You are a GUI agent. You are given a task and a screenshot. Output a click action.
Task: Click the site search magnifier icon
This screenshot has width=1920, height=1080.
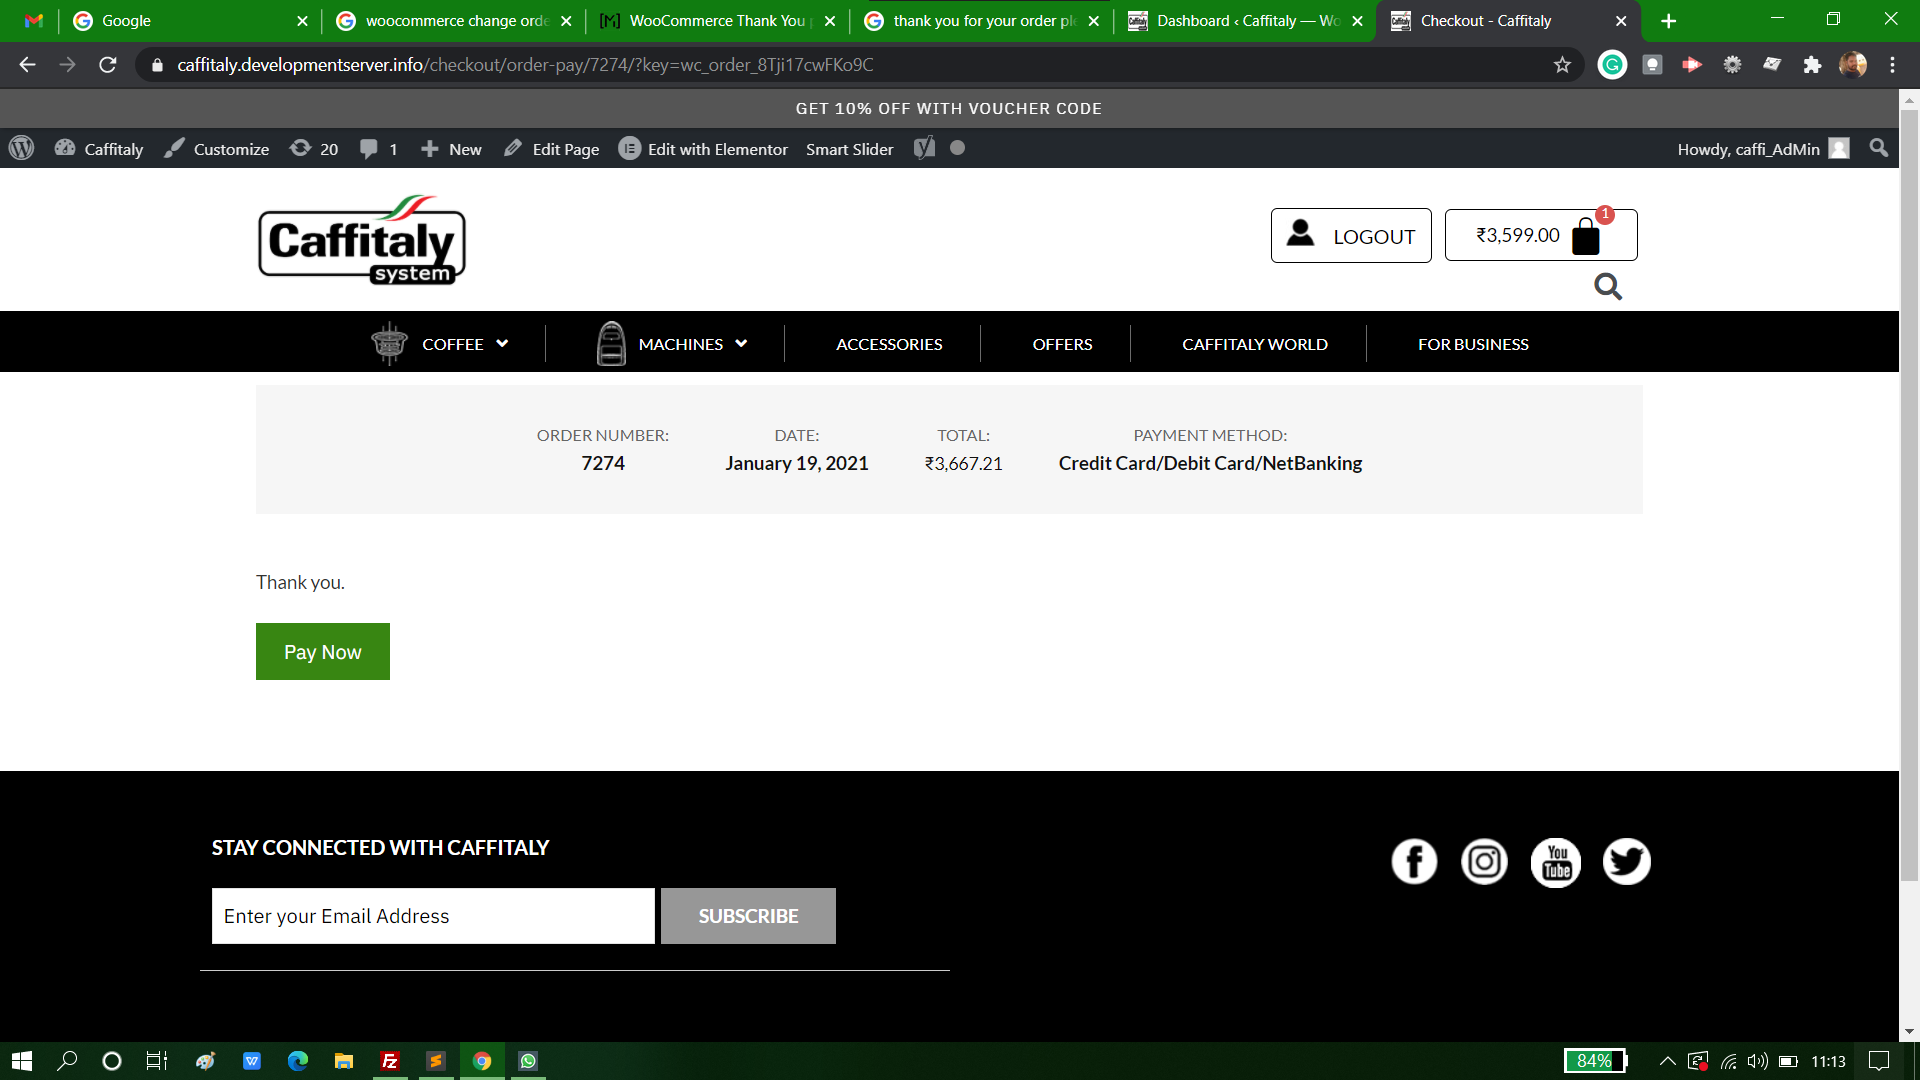1607,287
